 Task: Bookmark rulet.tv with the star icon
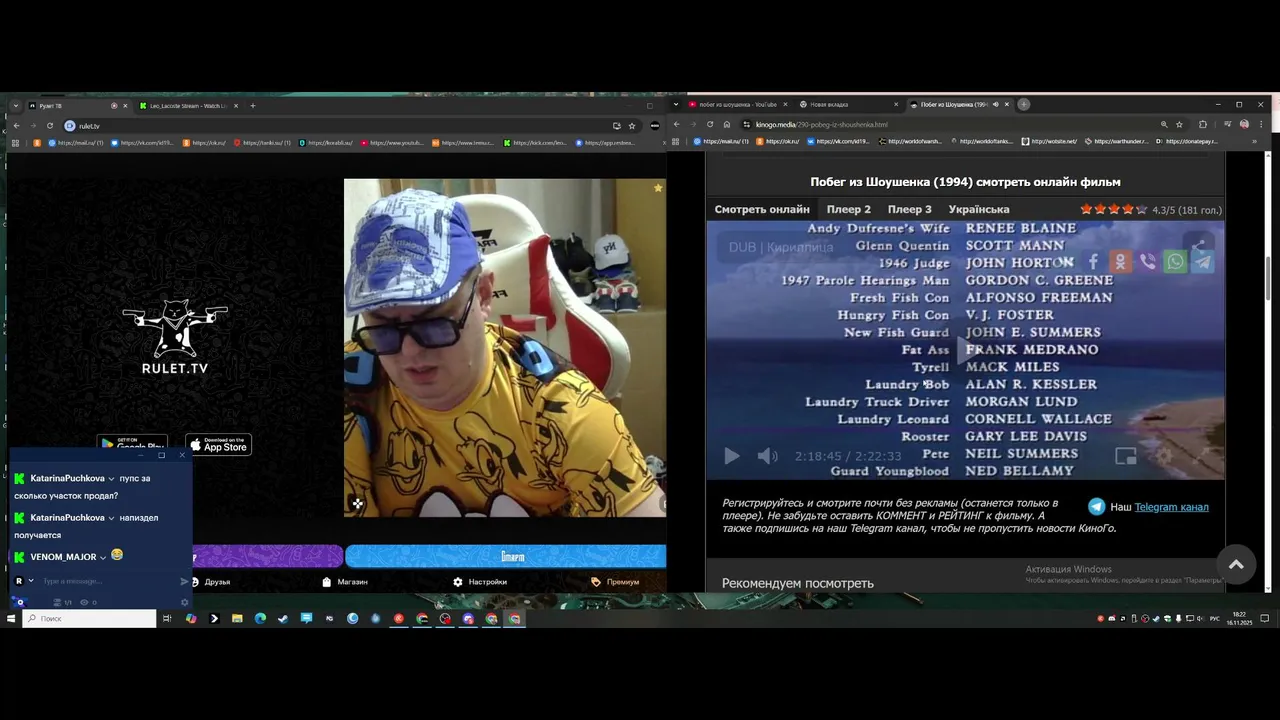632,126
